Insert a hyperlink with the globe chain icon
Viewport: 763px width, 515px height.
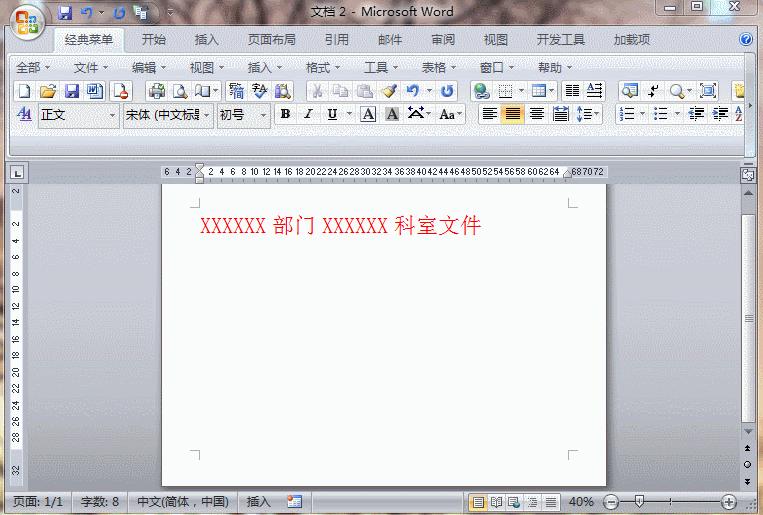[481, 91]
